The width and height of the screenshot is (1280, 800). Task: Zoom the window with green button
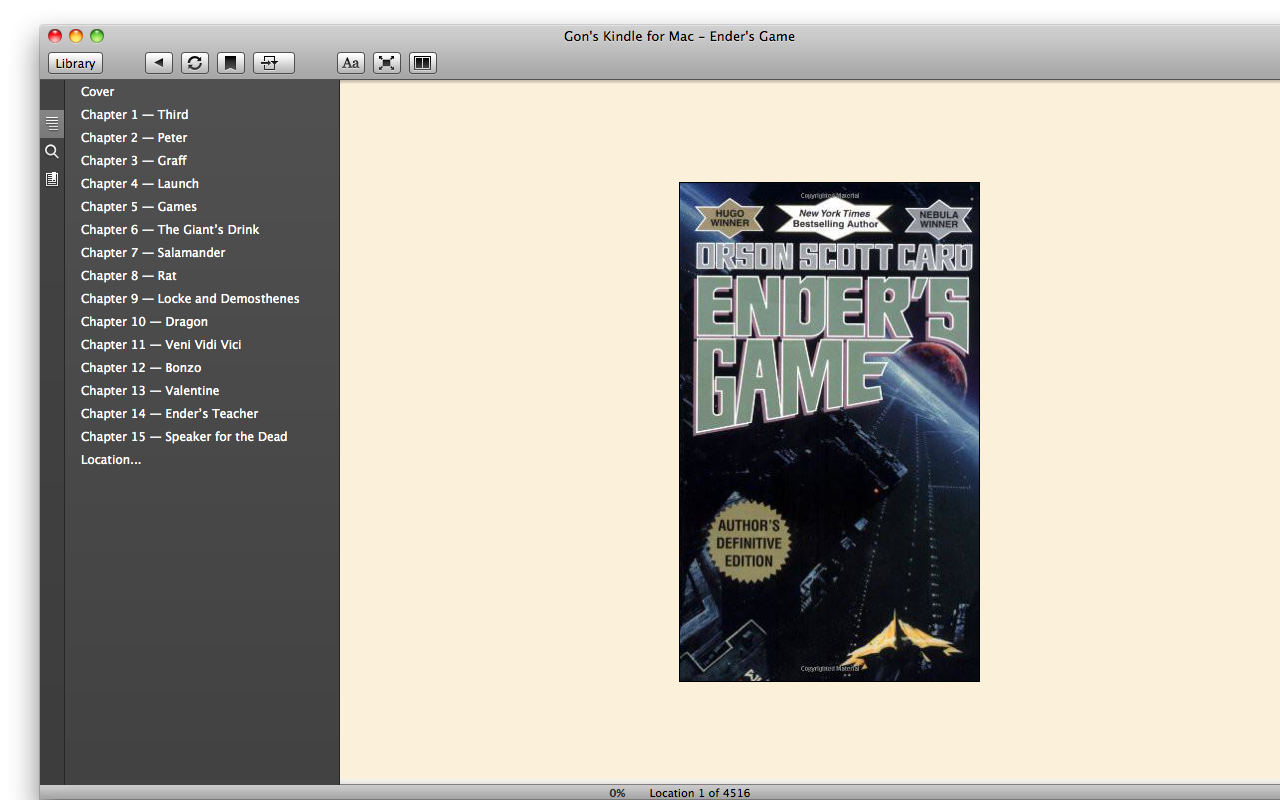click(97, 36)
